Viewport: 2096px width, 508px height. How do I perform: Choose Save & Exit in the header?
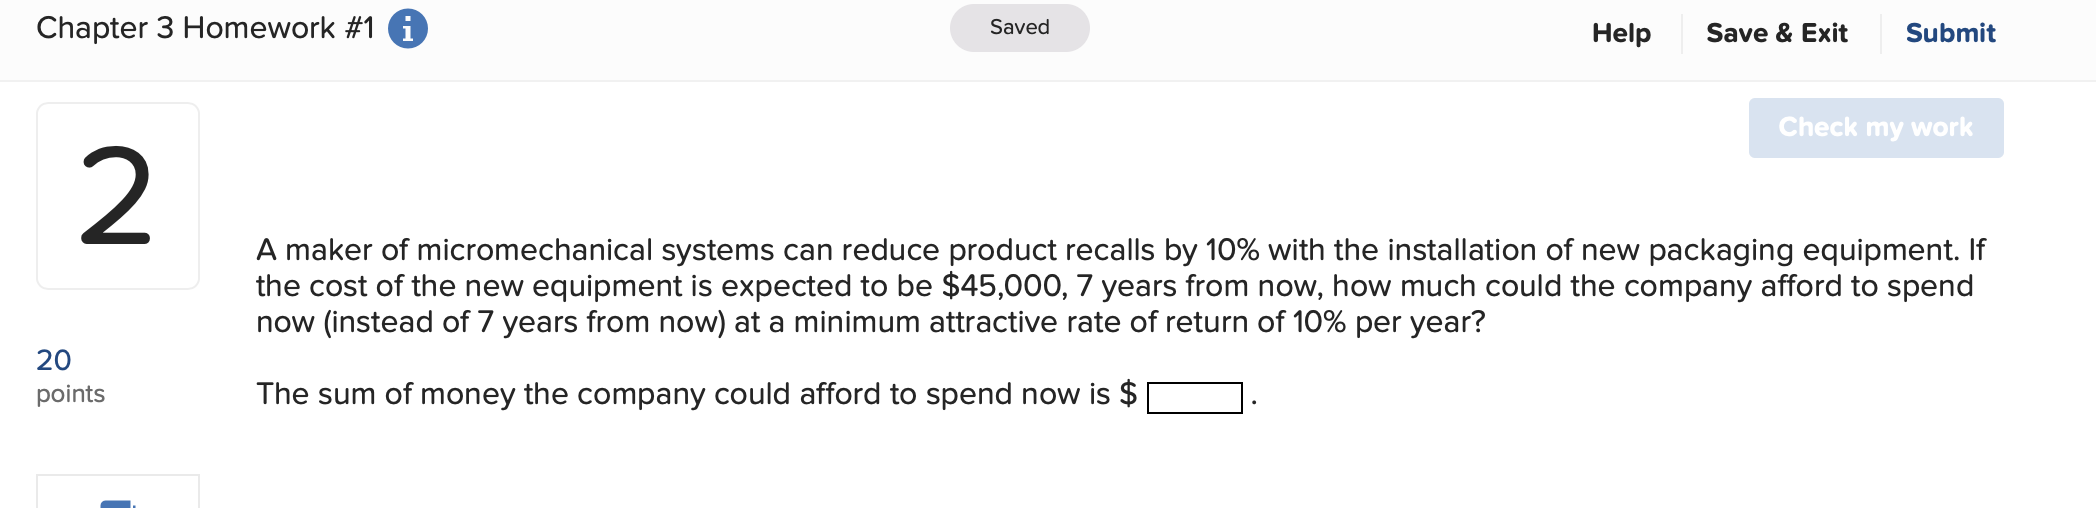(x=1776, y=33)
